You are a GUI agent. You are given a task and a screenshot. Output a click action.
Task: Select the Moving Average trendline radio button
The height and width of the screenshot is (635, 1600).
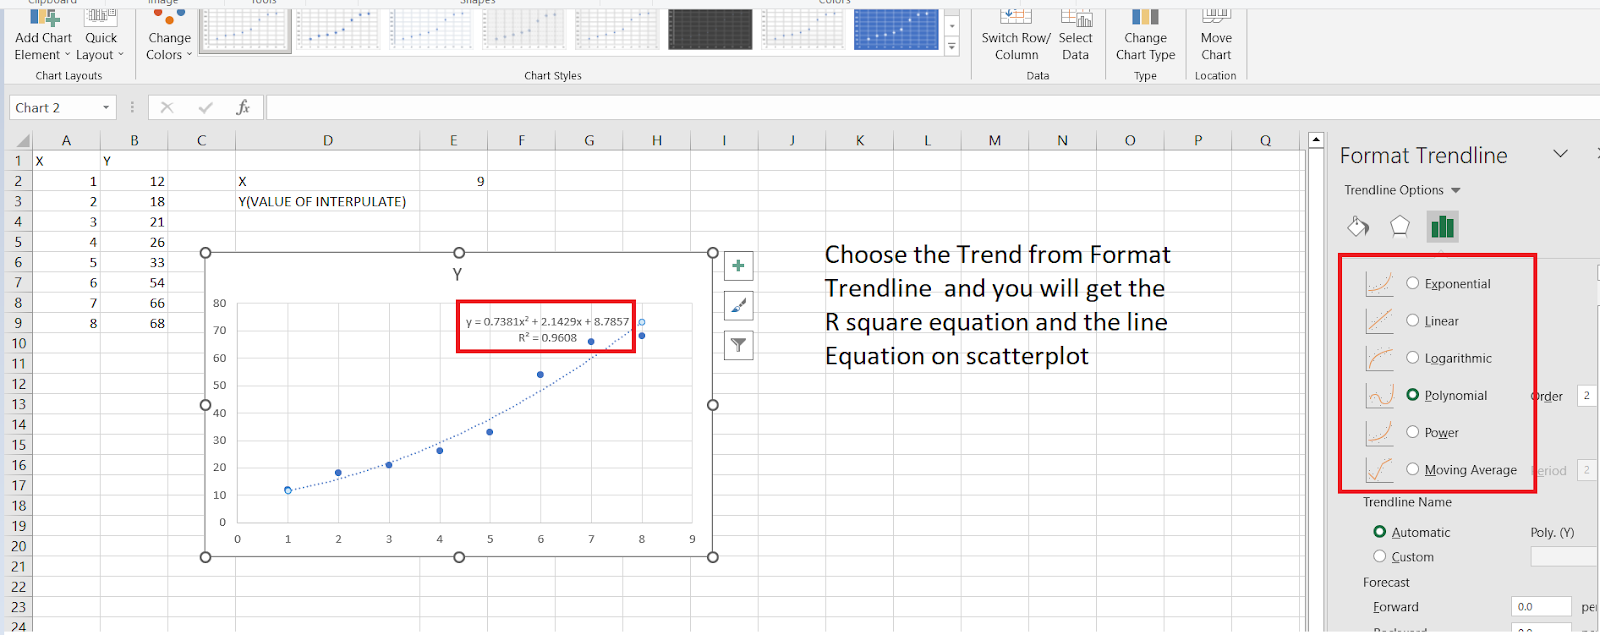(1412, 469)
